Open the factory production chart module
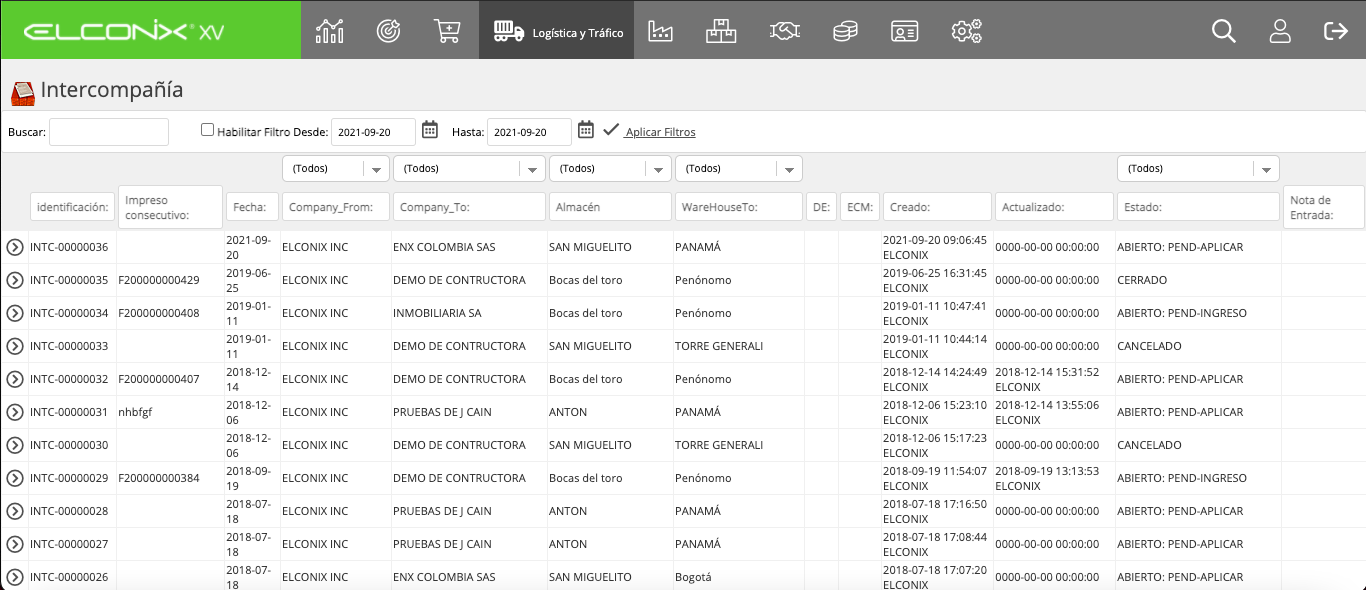The width and height of the screenshot is (1366, 590). [x=661, y=30]
